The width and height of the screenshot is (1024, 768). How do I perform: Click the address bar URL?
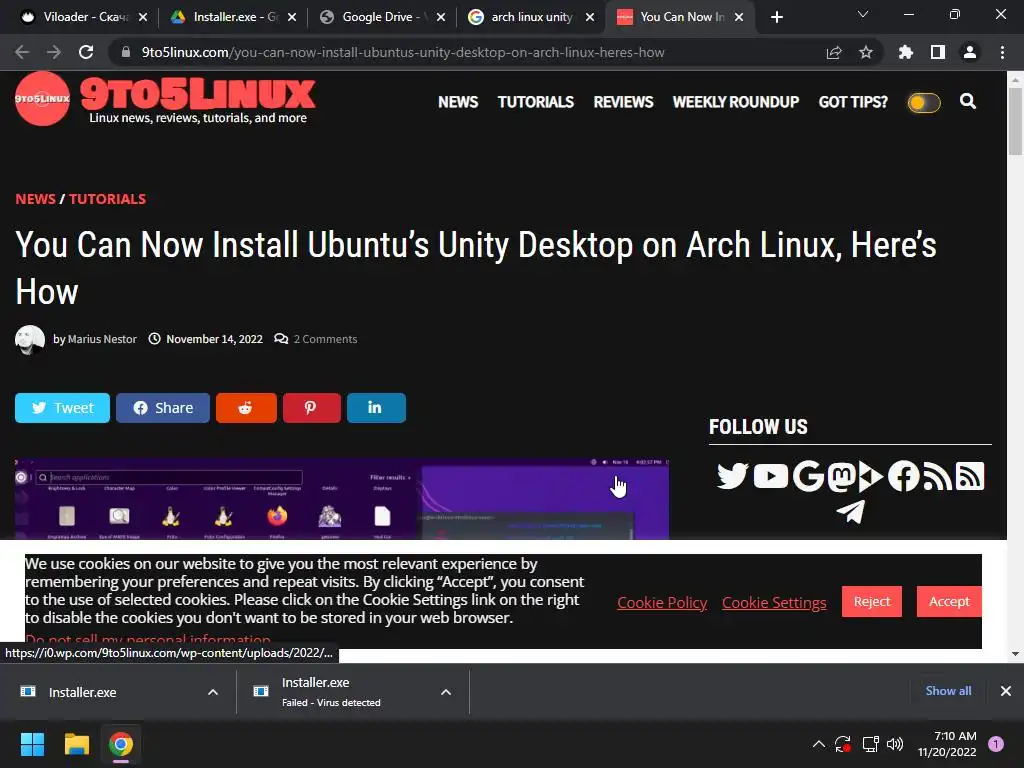403,52
